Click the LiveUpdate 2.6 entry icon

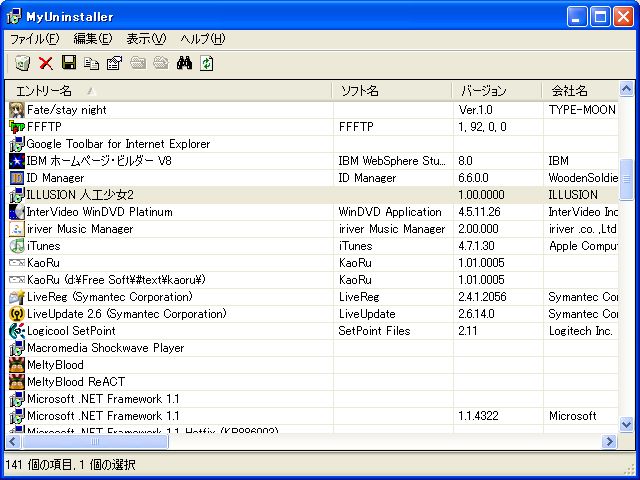[x=17, y=314]
